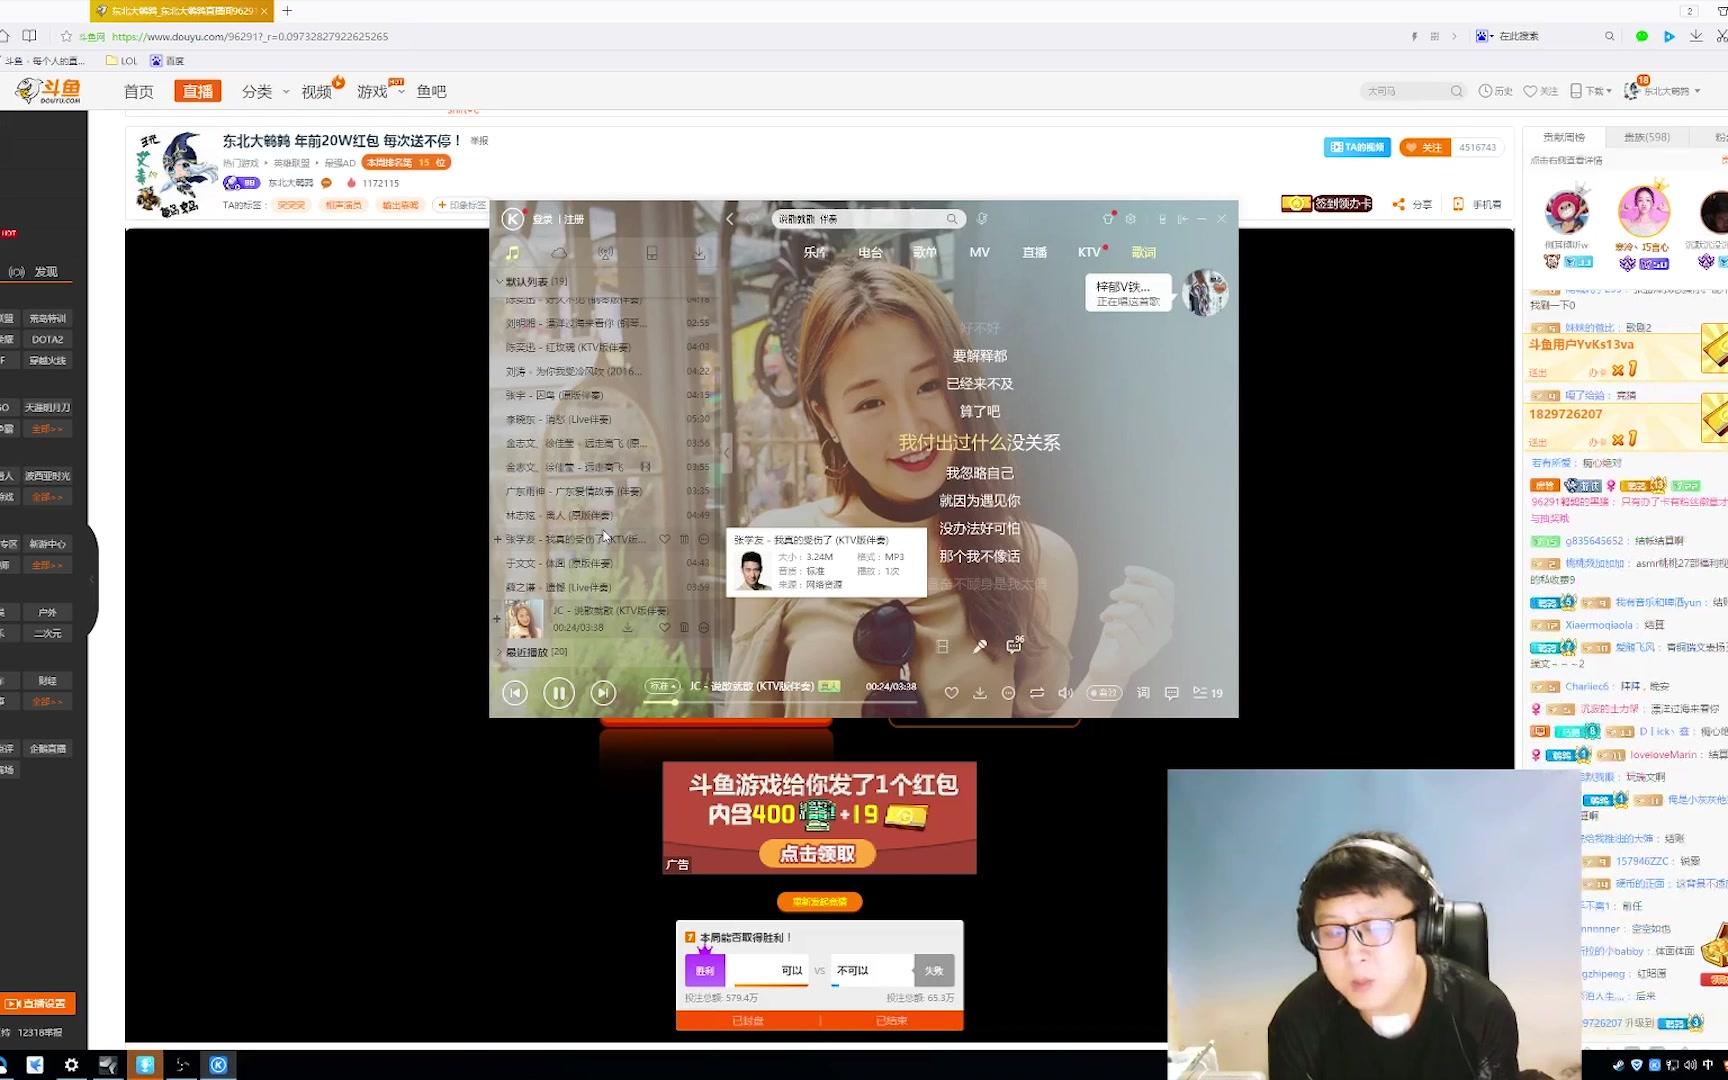Open cloud music tab in KuGou

pyautogui.click(x=559, y=253)
